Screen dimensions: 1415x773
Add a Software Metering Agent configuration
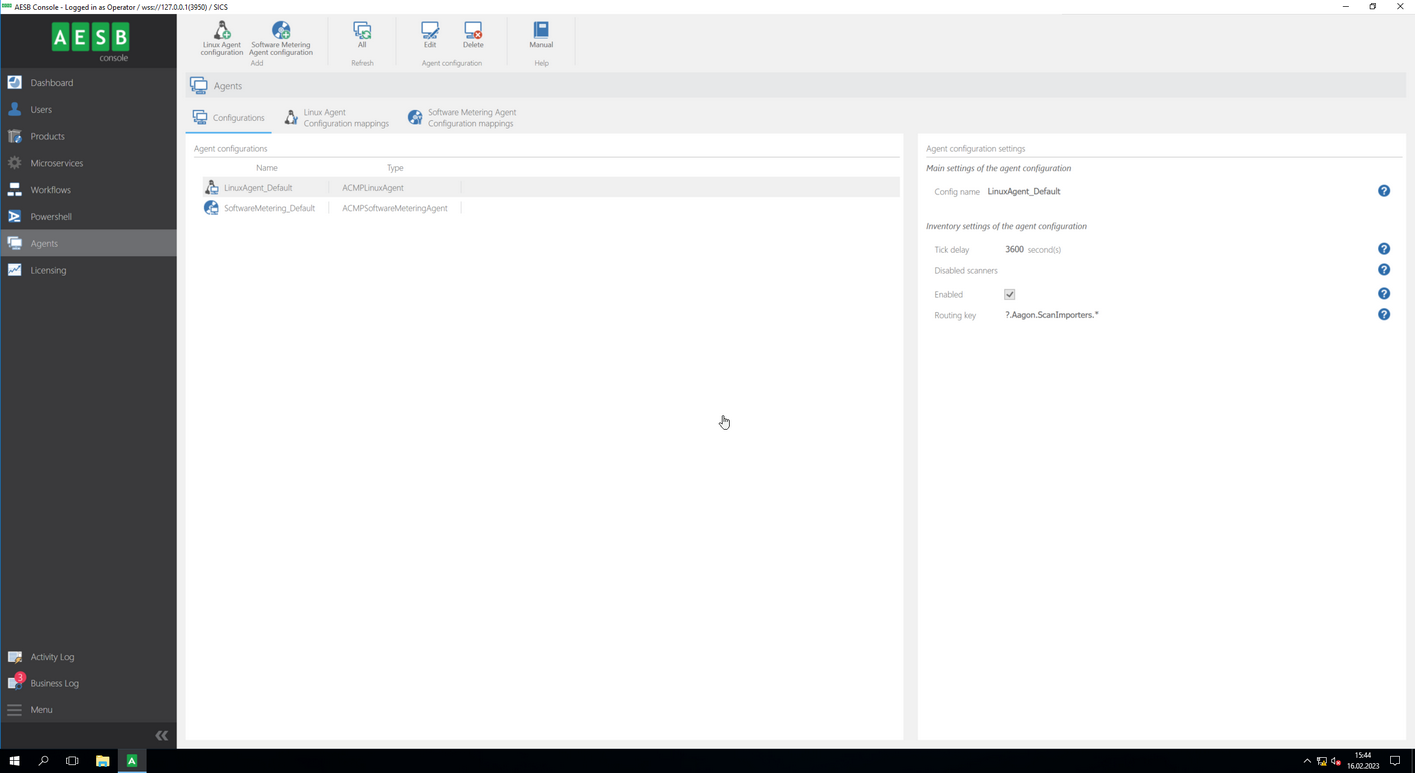(281, 38)
